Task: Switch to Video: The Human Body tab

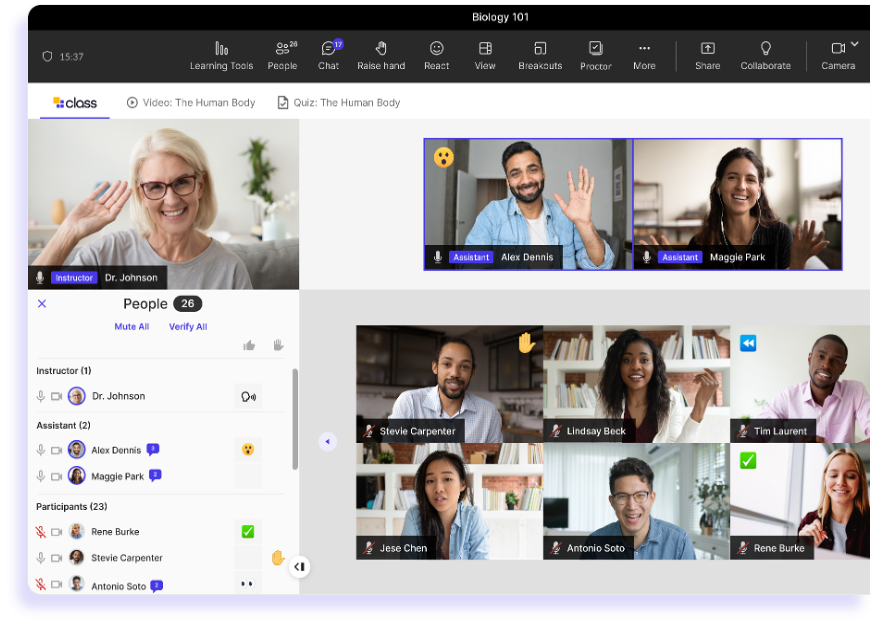Action: click(x=191, y=102)
